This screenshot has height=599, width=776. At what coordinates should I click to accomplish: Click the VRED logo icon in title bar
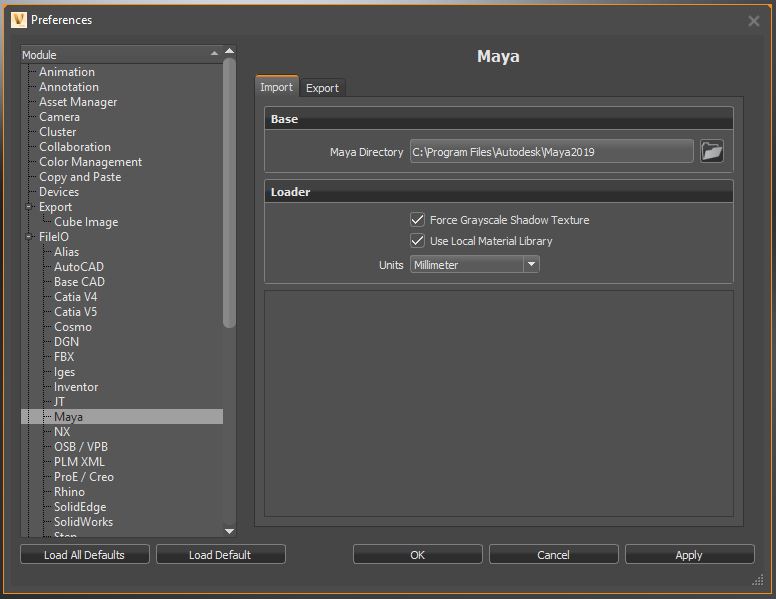(18, 20)
